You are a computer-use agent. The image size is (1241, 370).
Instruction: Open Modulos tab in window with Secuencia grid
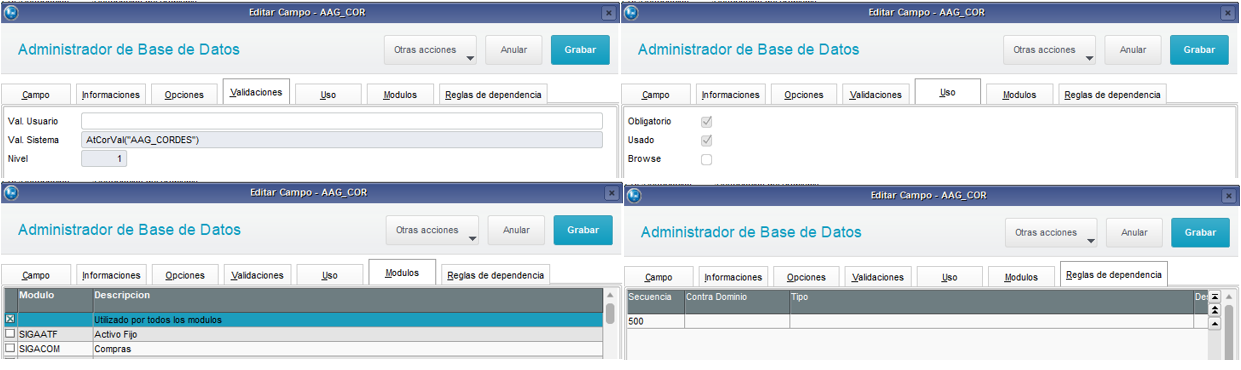point(1021,277)
